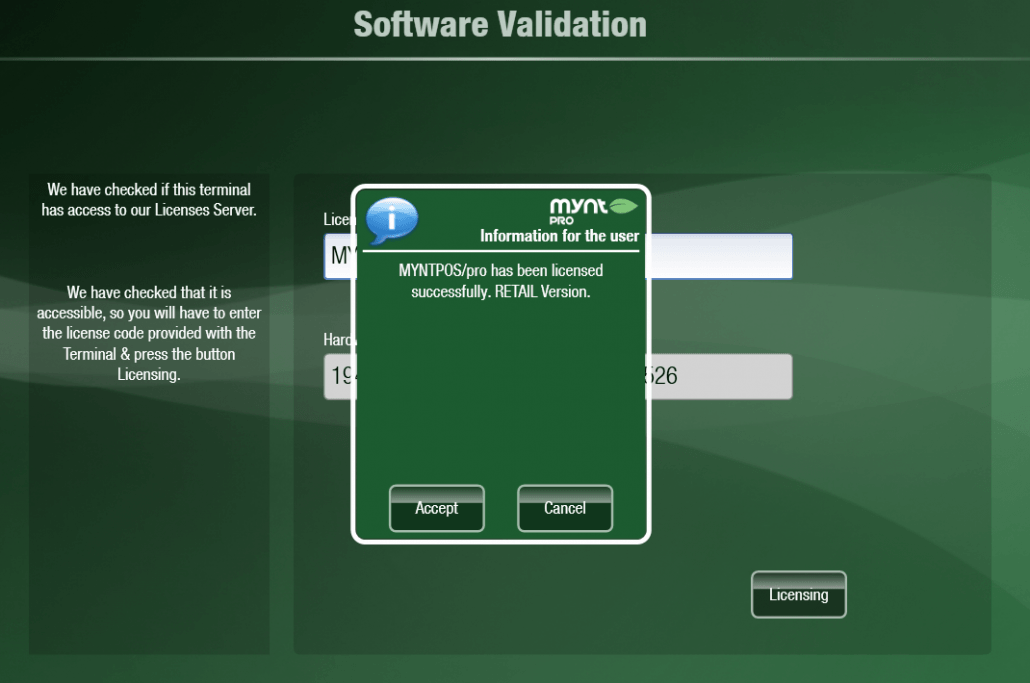Click the instruction panel about Licenses Server
Image resolution: width=1030 pixels, height=683 pixels.
click(148, 198)
